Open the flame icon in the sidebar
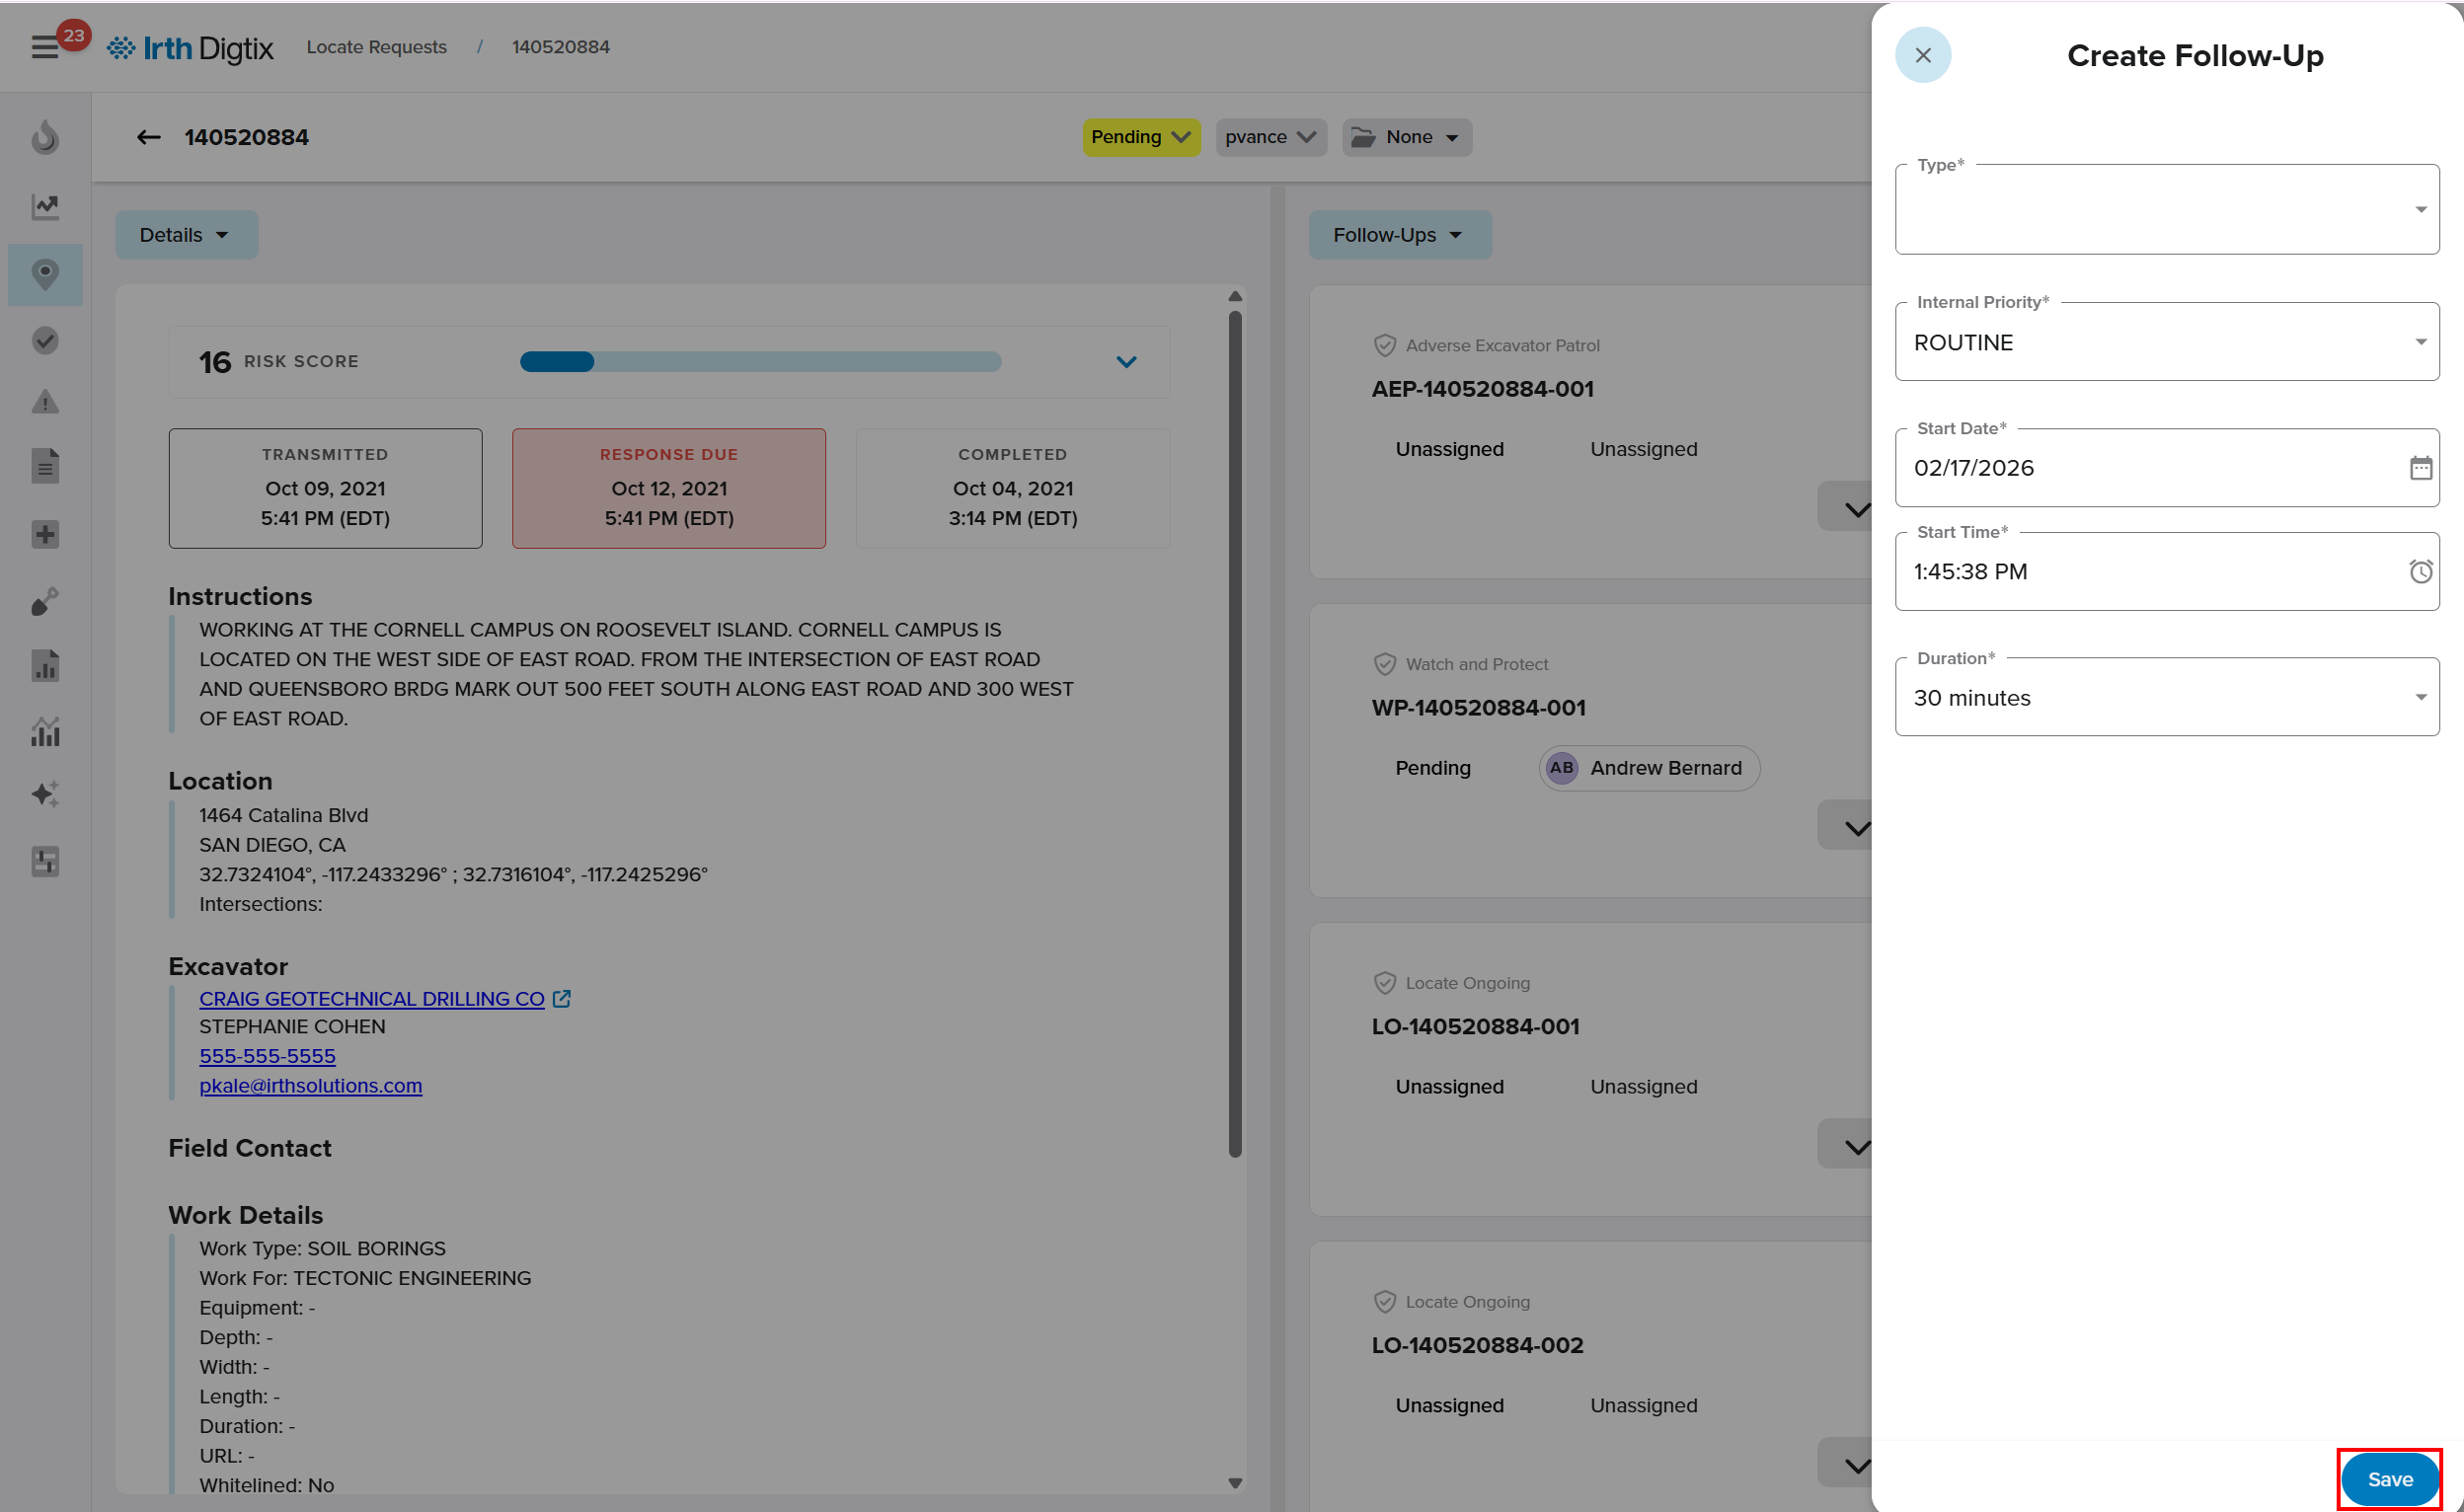Viewport: 2464px width, 1512px height. (45, 137)
